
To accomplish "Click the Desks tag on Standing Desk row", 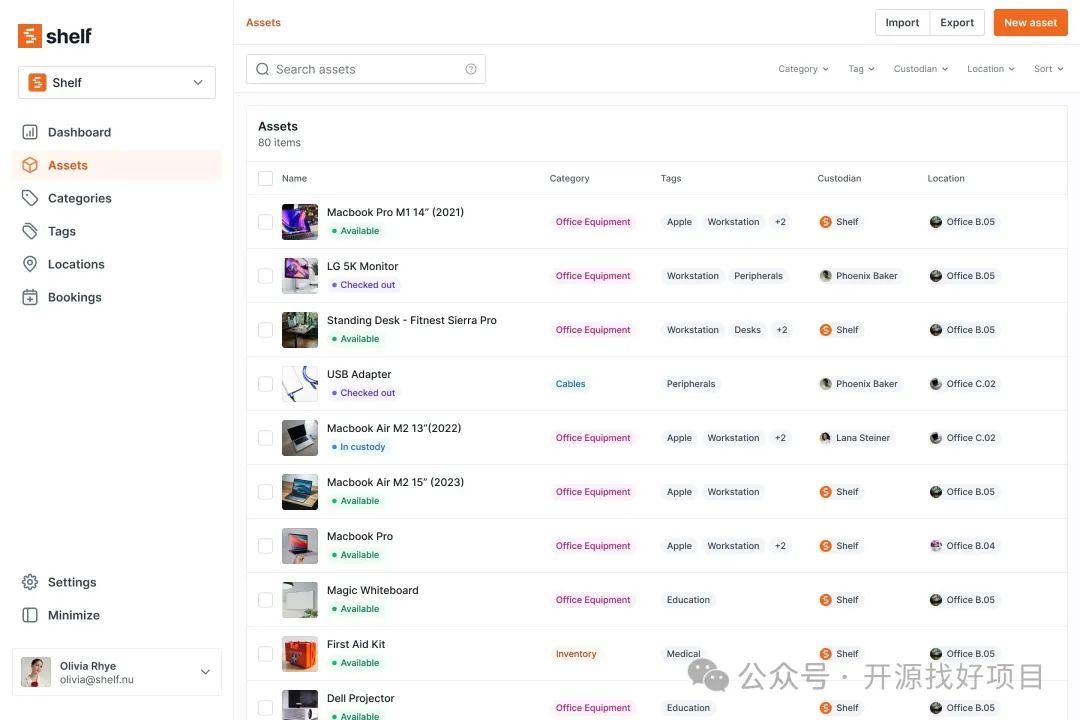I will [x=747, y=330].
